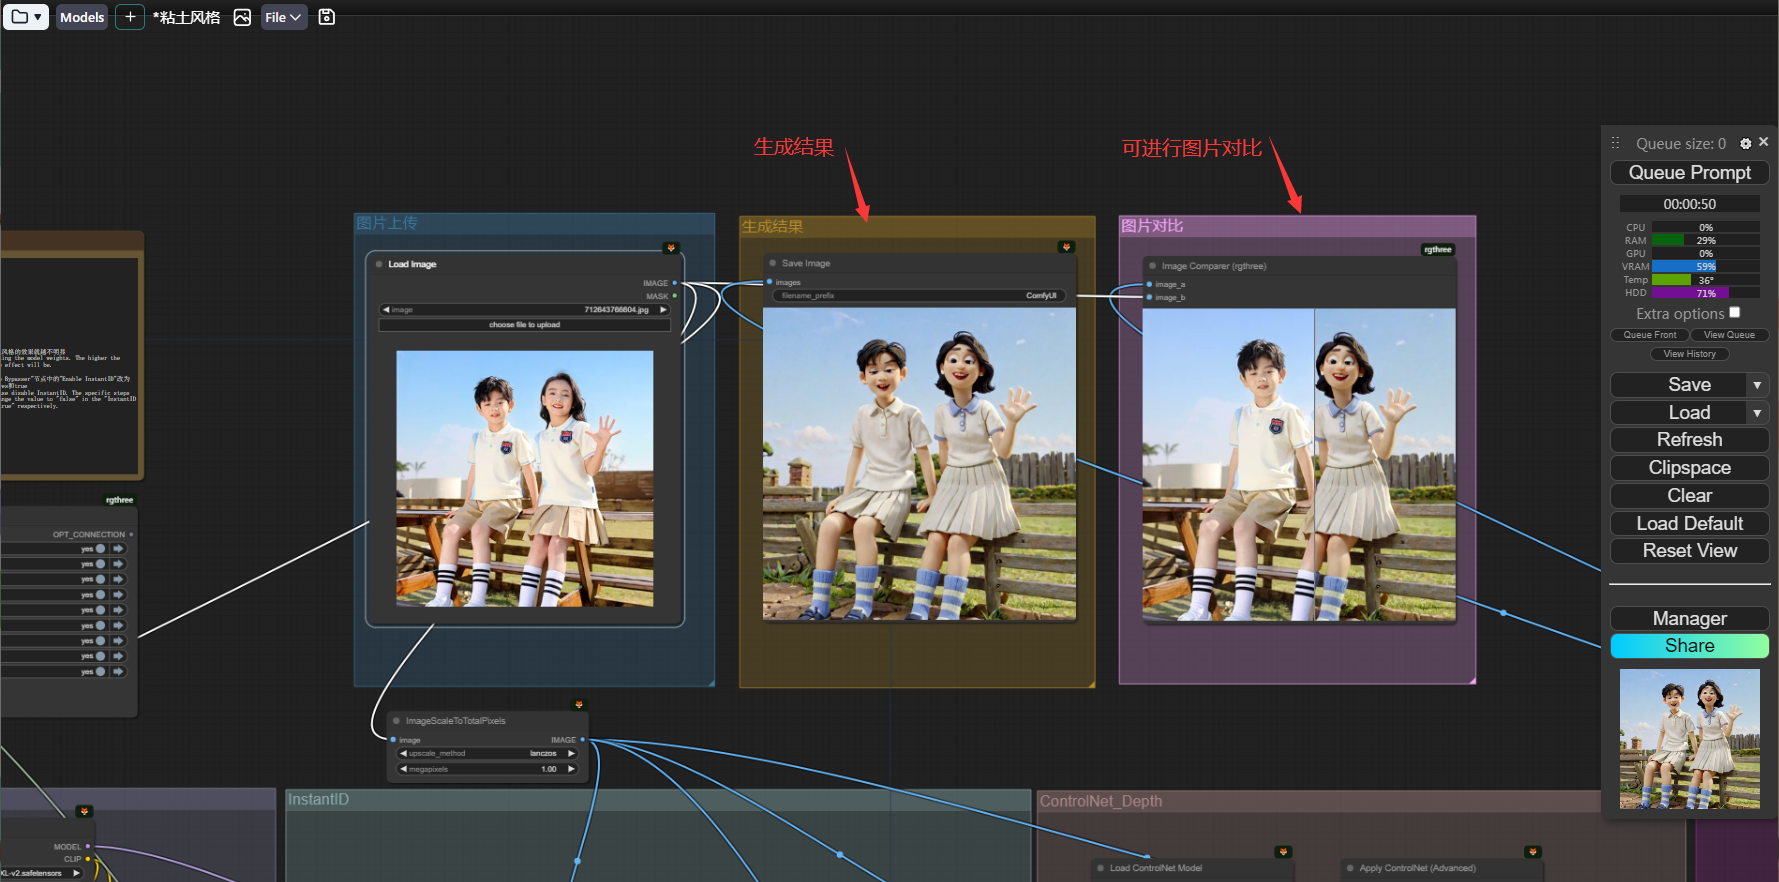Collapse the Image Comparer node via its title dot
1779x882 pixels.
point(1153,266)
